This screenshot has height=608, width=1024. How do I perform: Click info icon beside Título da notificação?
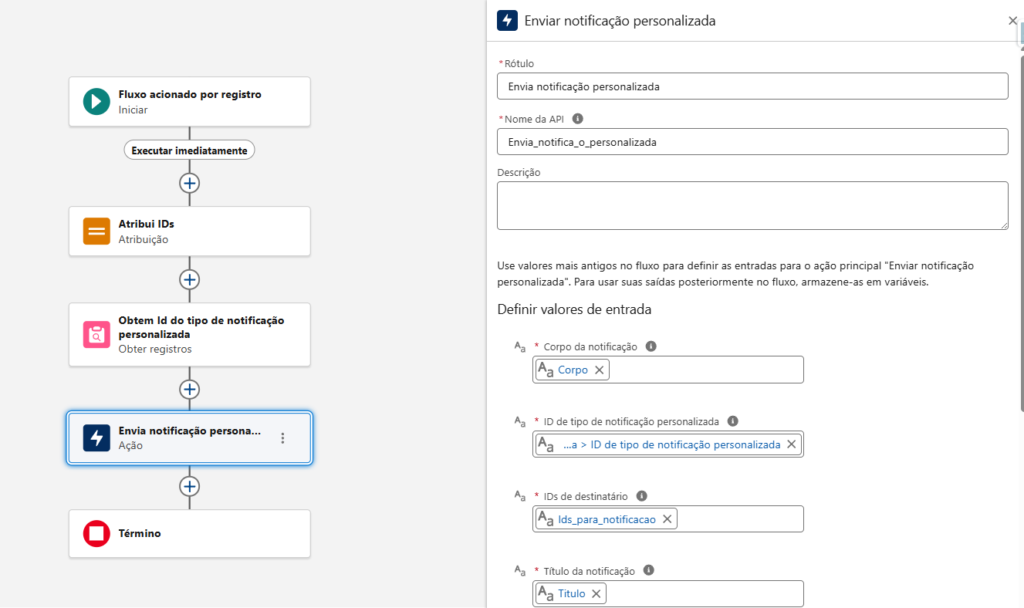649,570
